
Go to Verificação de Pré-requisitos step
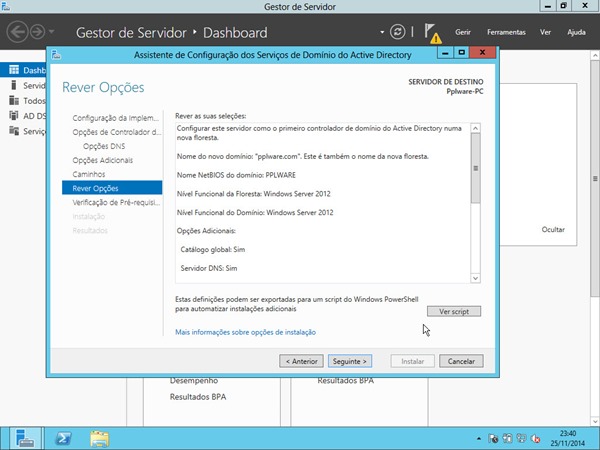[x=115, y=202]
